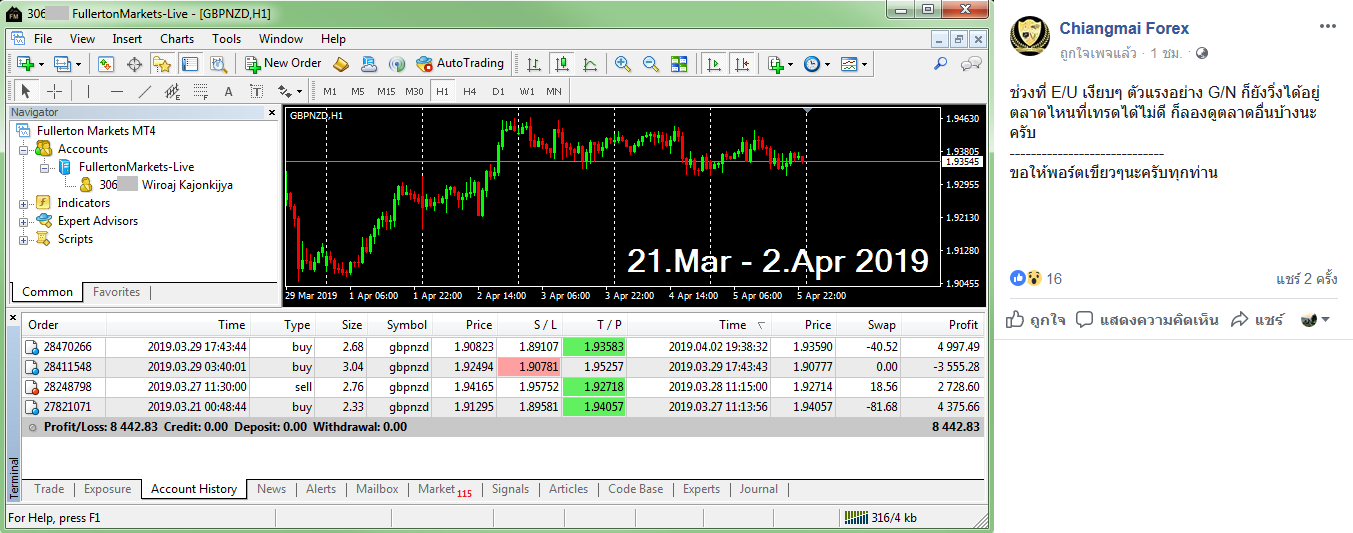Open the File menu
The width and height of the screenshot is (1353, 533).
[x=43, y=39]
